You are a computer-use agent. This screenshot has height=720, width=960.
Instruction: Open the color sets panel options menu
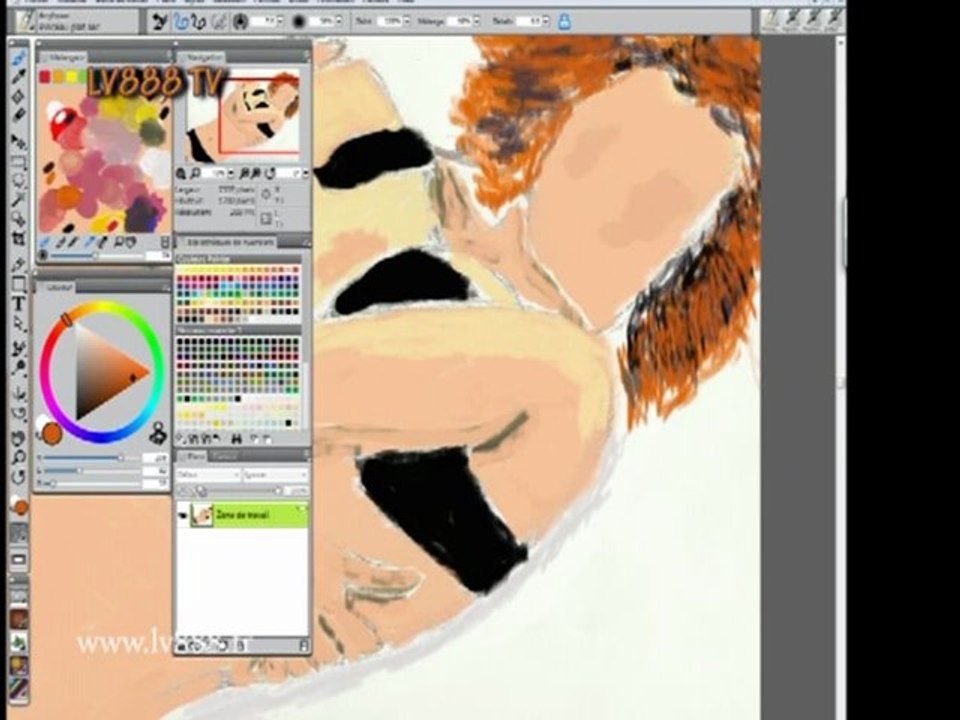tap(306, 243)
